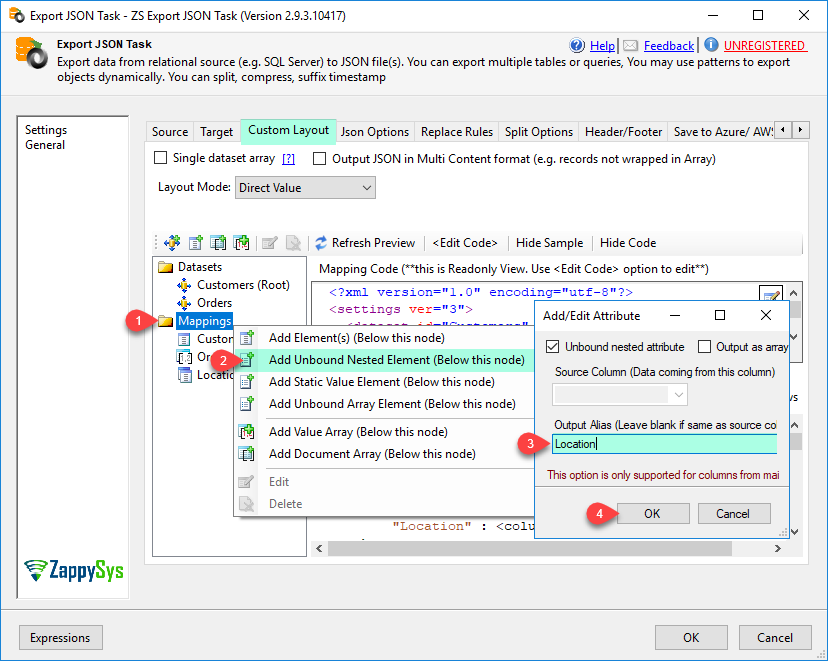This screenshot has width=828, height=661.
Task: Click the icon beside Add Value Array entry
Action: point(247,432)
